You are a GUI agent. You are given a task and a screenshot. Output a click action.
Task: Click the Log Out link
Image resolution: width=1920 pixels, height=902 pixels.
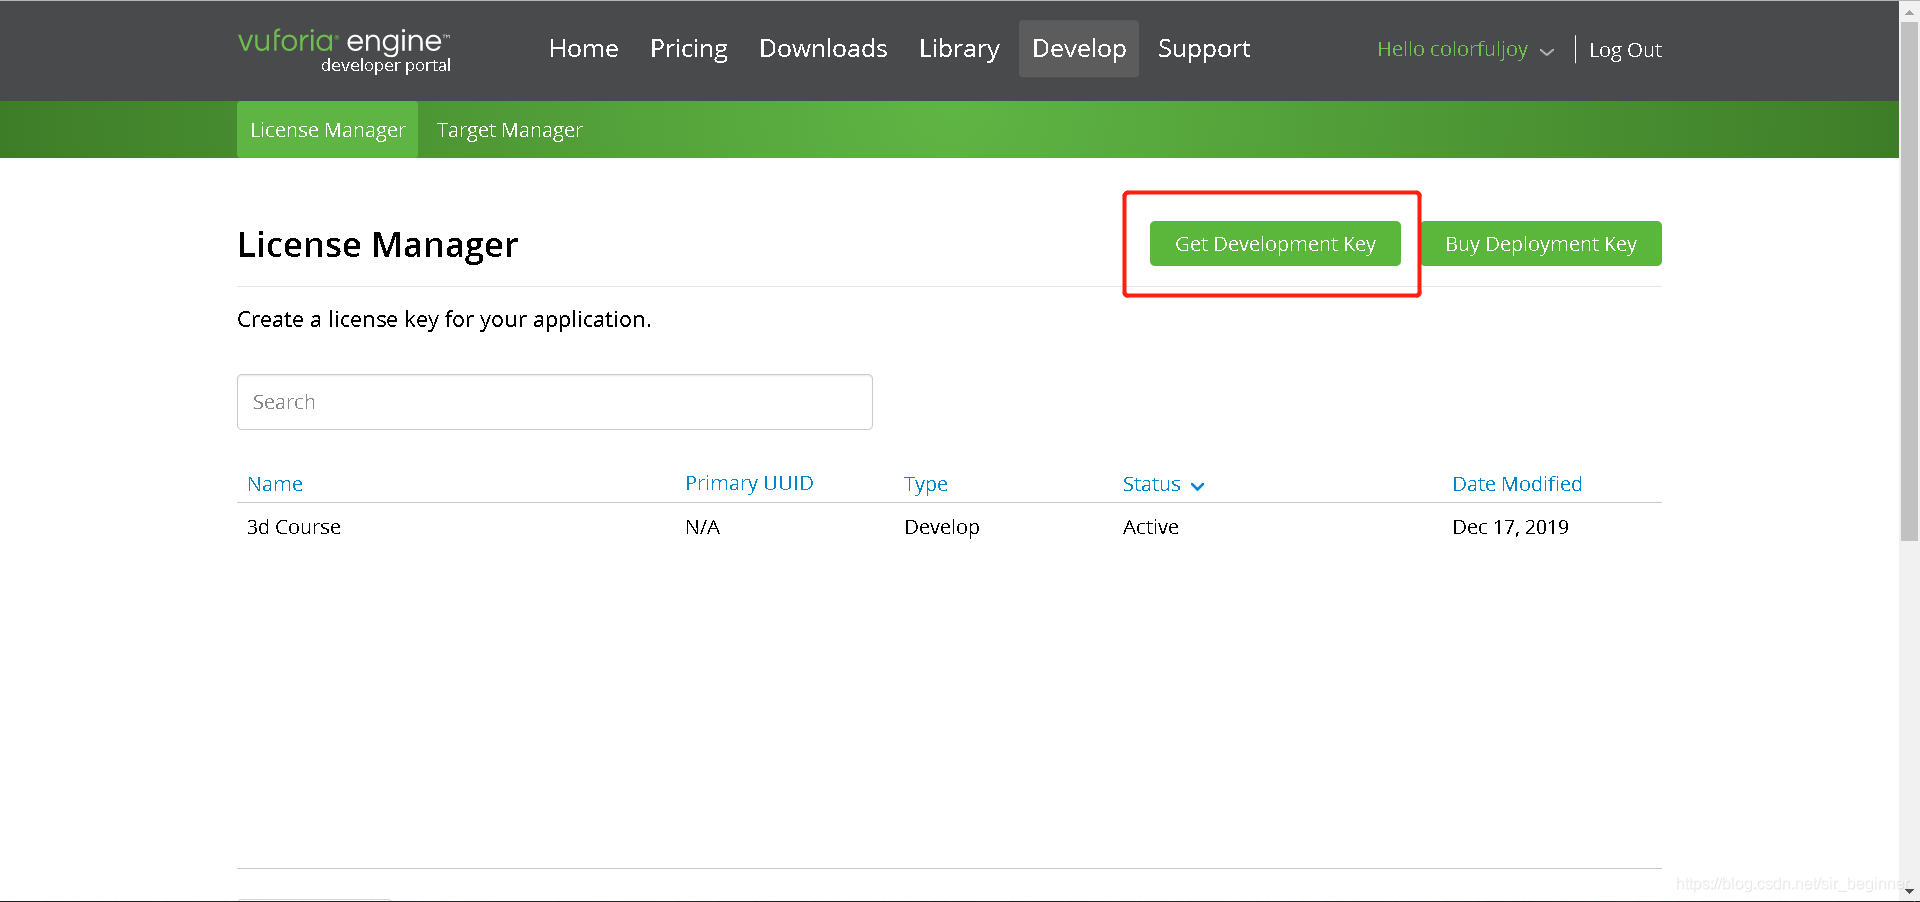(x=1625, y=50)
